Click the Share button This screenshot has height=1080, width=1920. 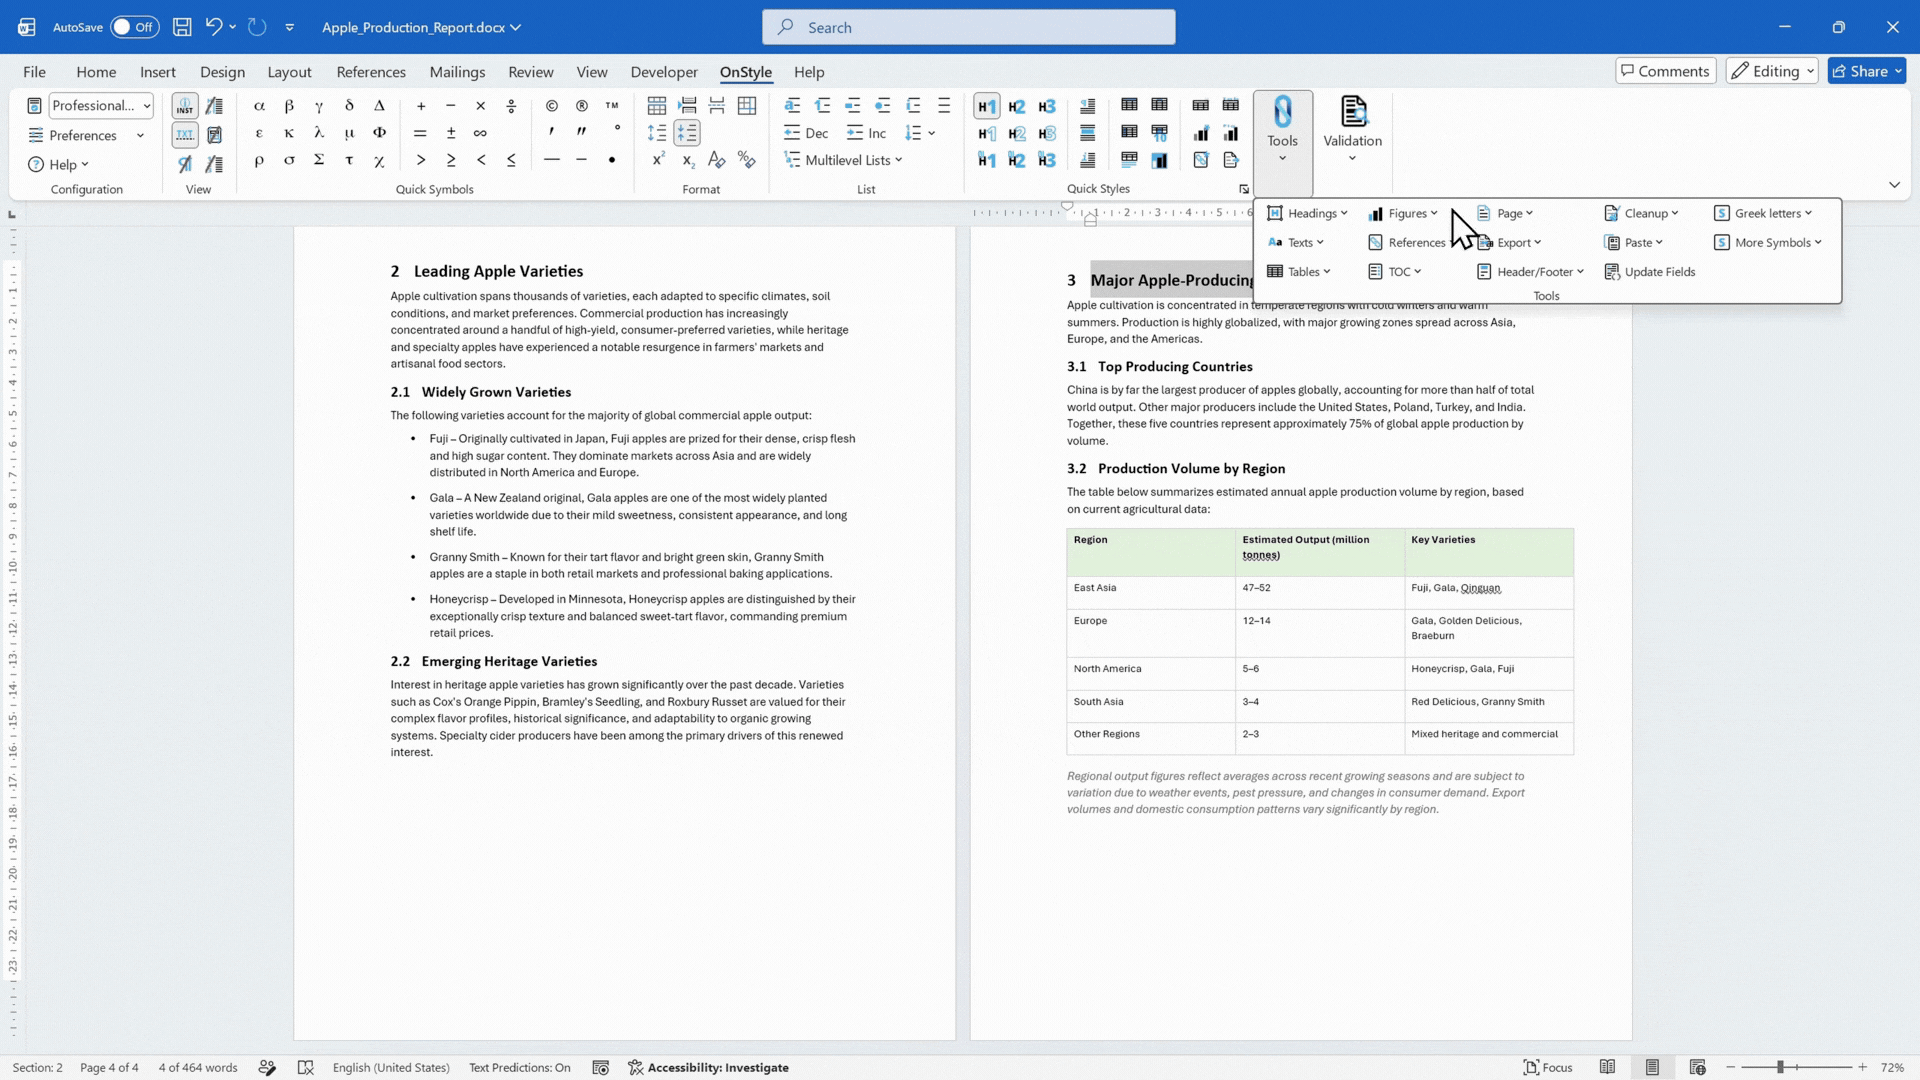(1867, 71)
